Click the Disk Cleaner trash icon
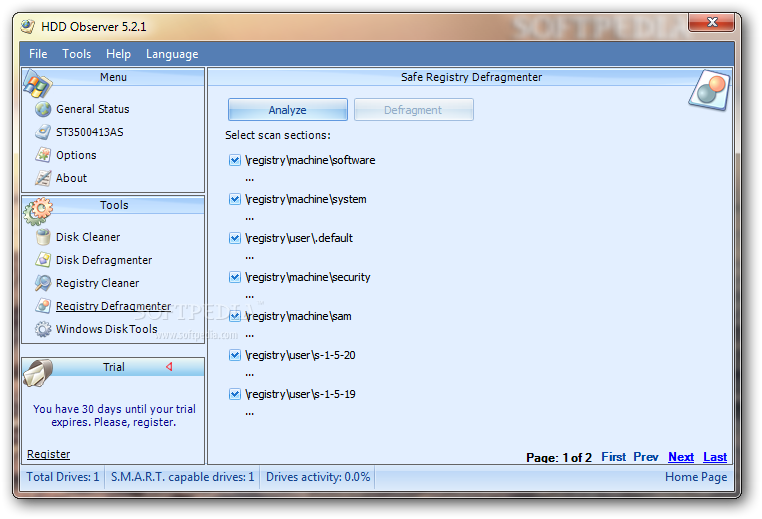Viewport: 762px width, 519px height. tap(43, 237)
